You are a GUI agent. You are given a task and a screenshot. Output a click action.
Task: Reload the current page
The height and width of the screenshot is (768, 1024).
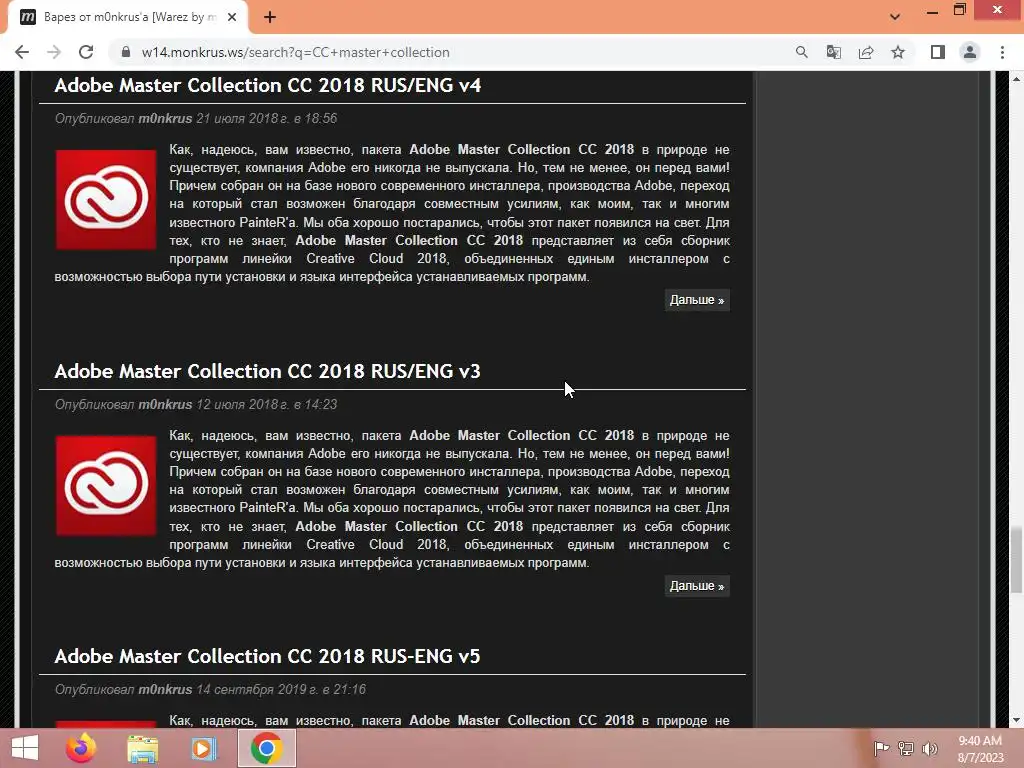(x=86, y=52)
